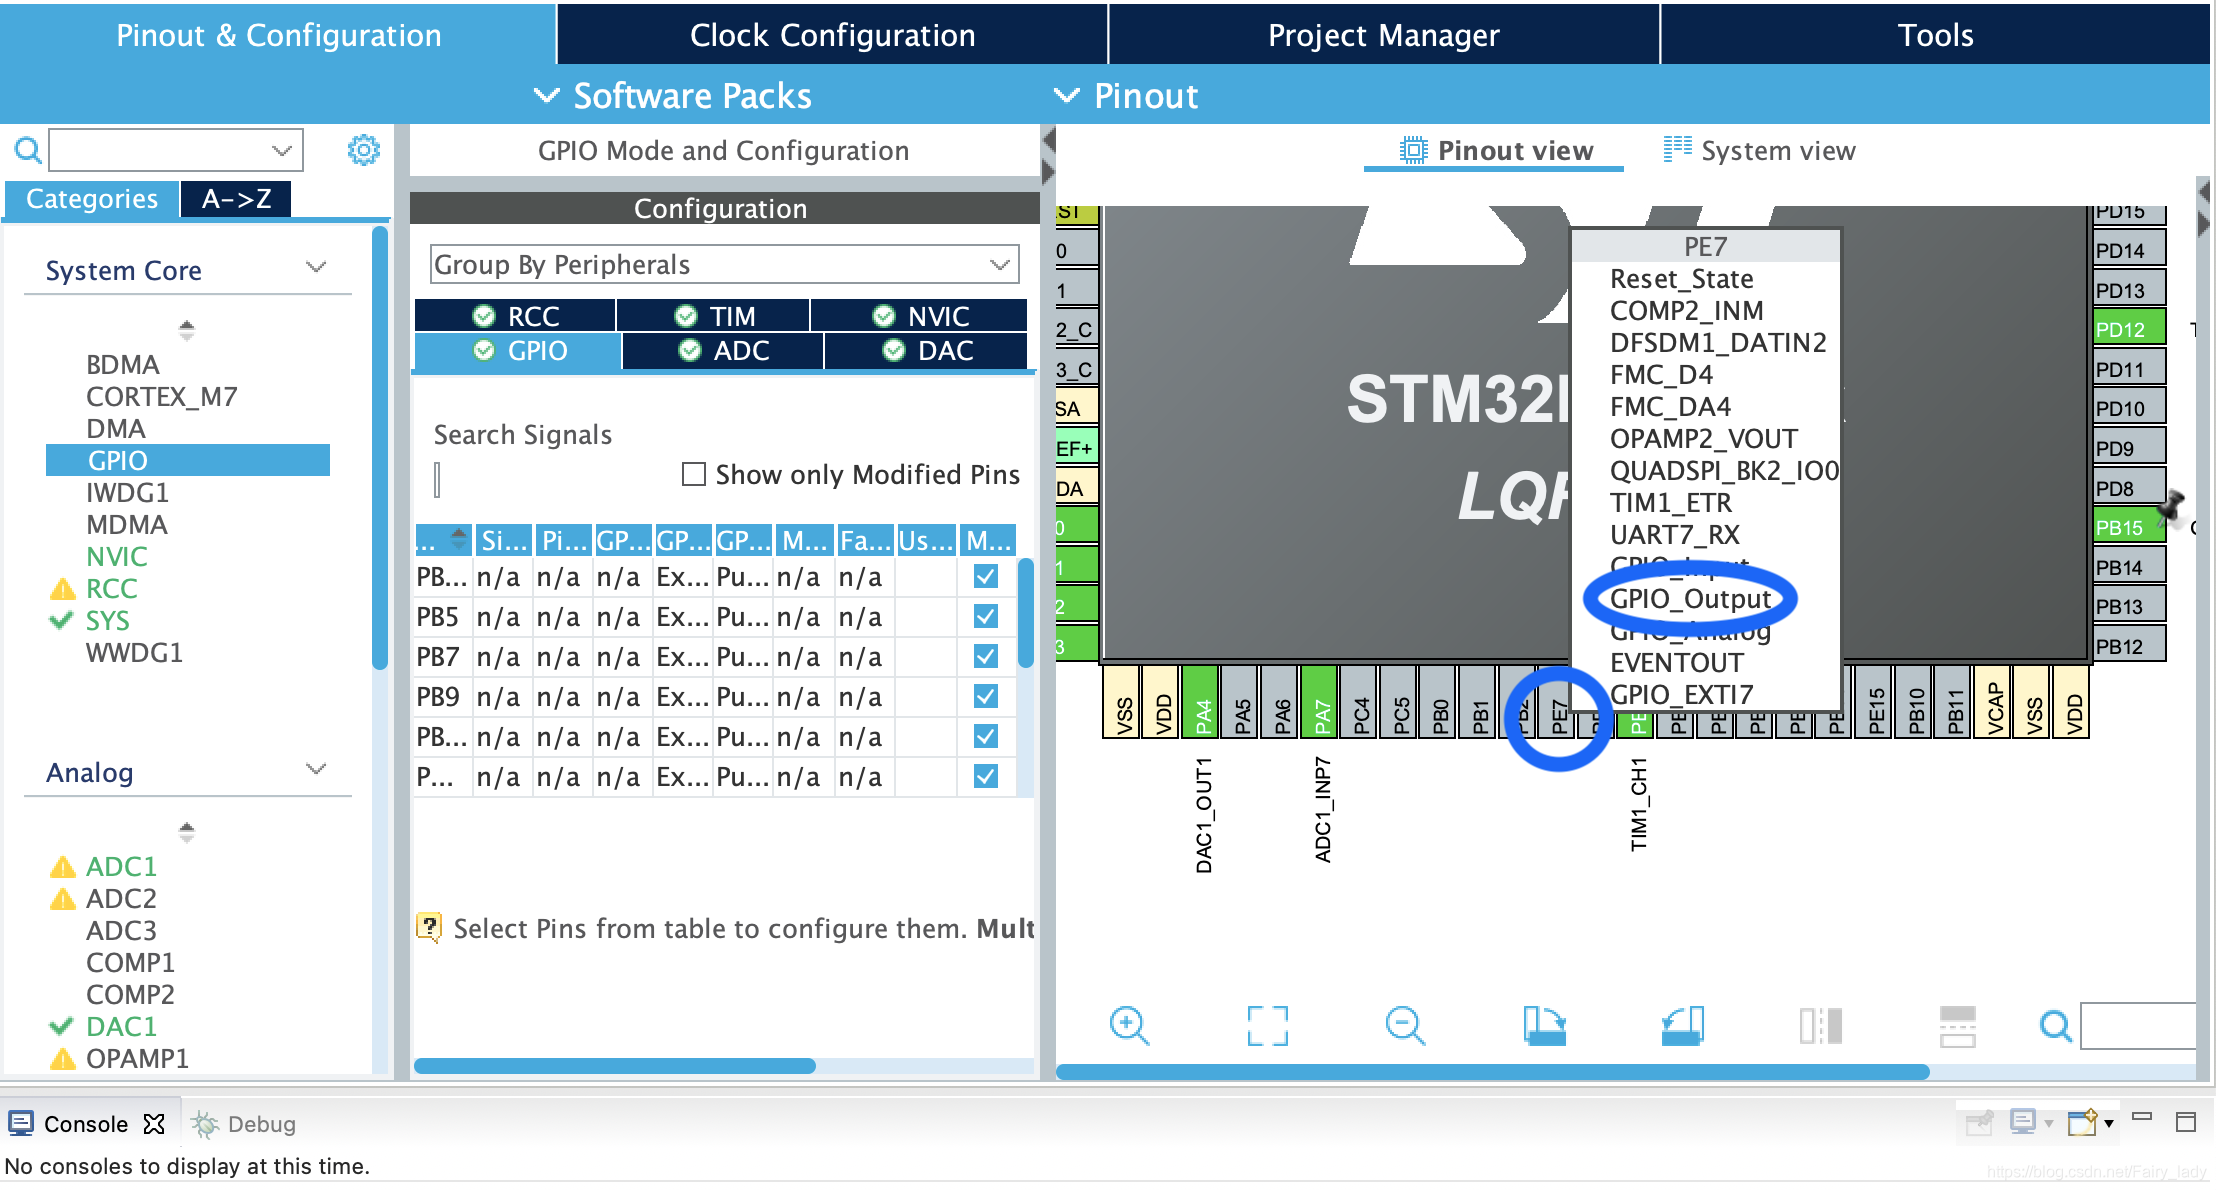Image resolution: width=2216 pixels, height=1190 pixels.
Task: Collapse the System Core category
Action: point(316,268)
